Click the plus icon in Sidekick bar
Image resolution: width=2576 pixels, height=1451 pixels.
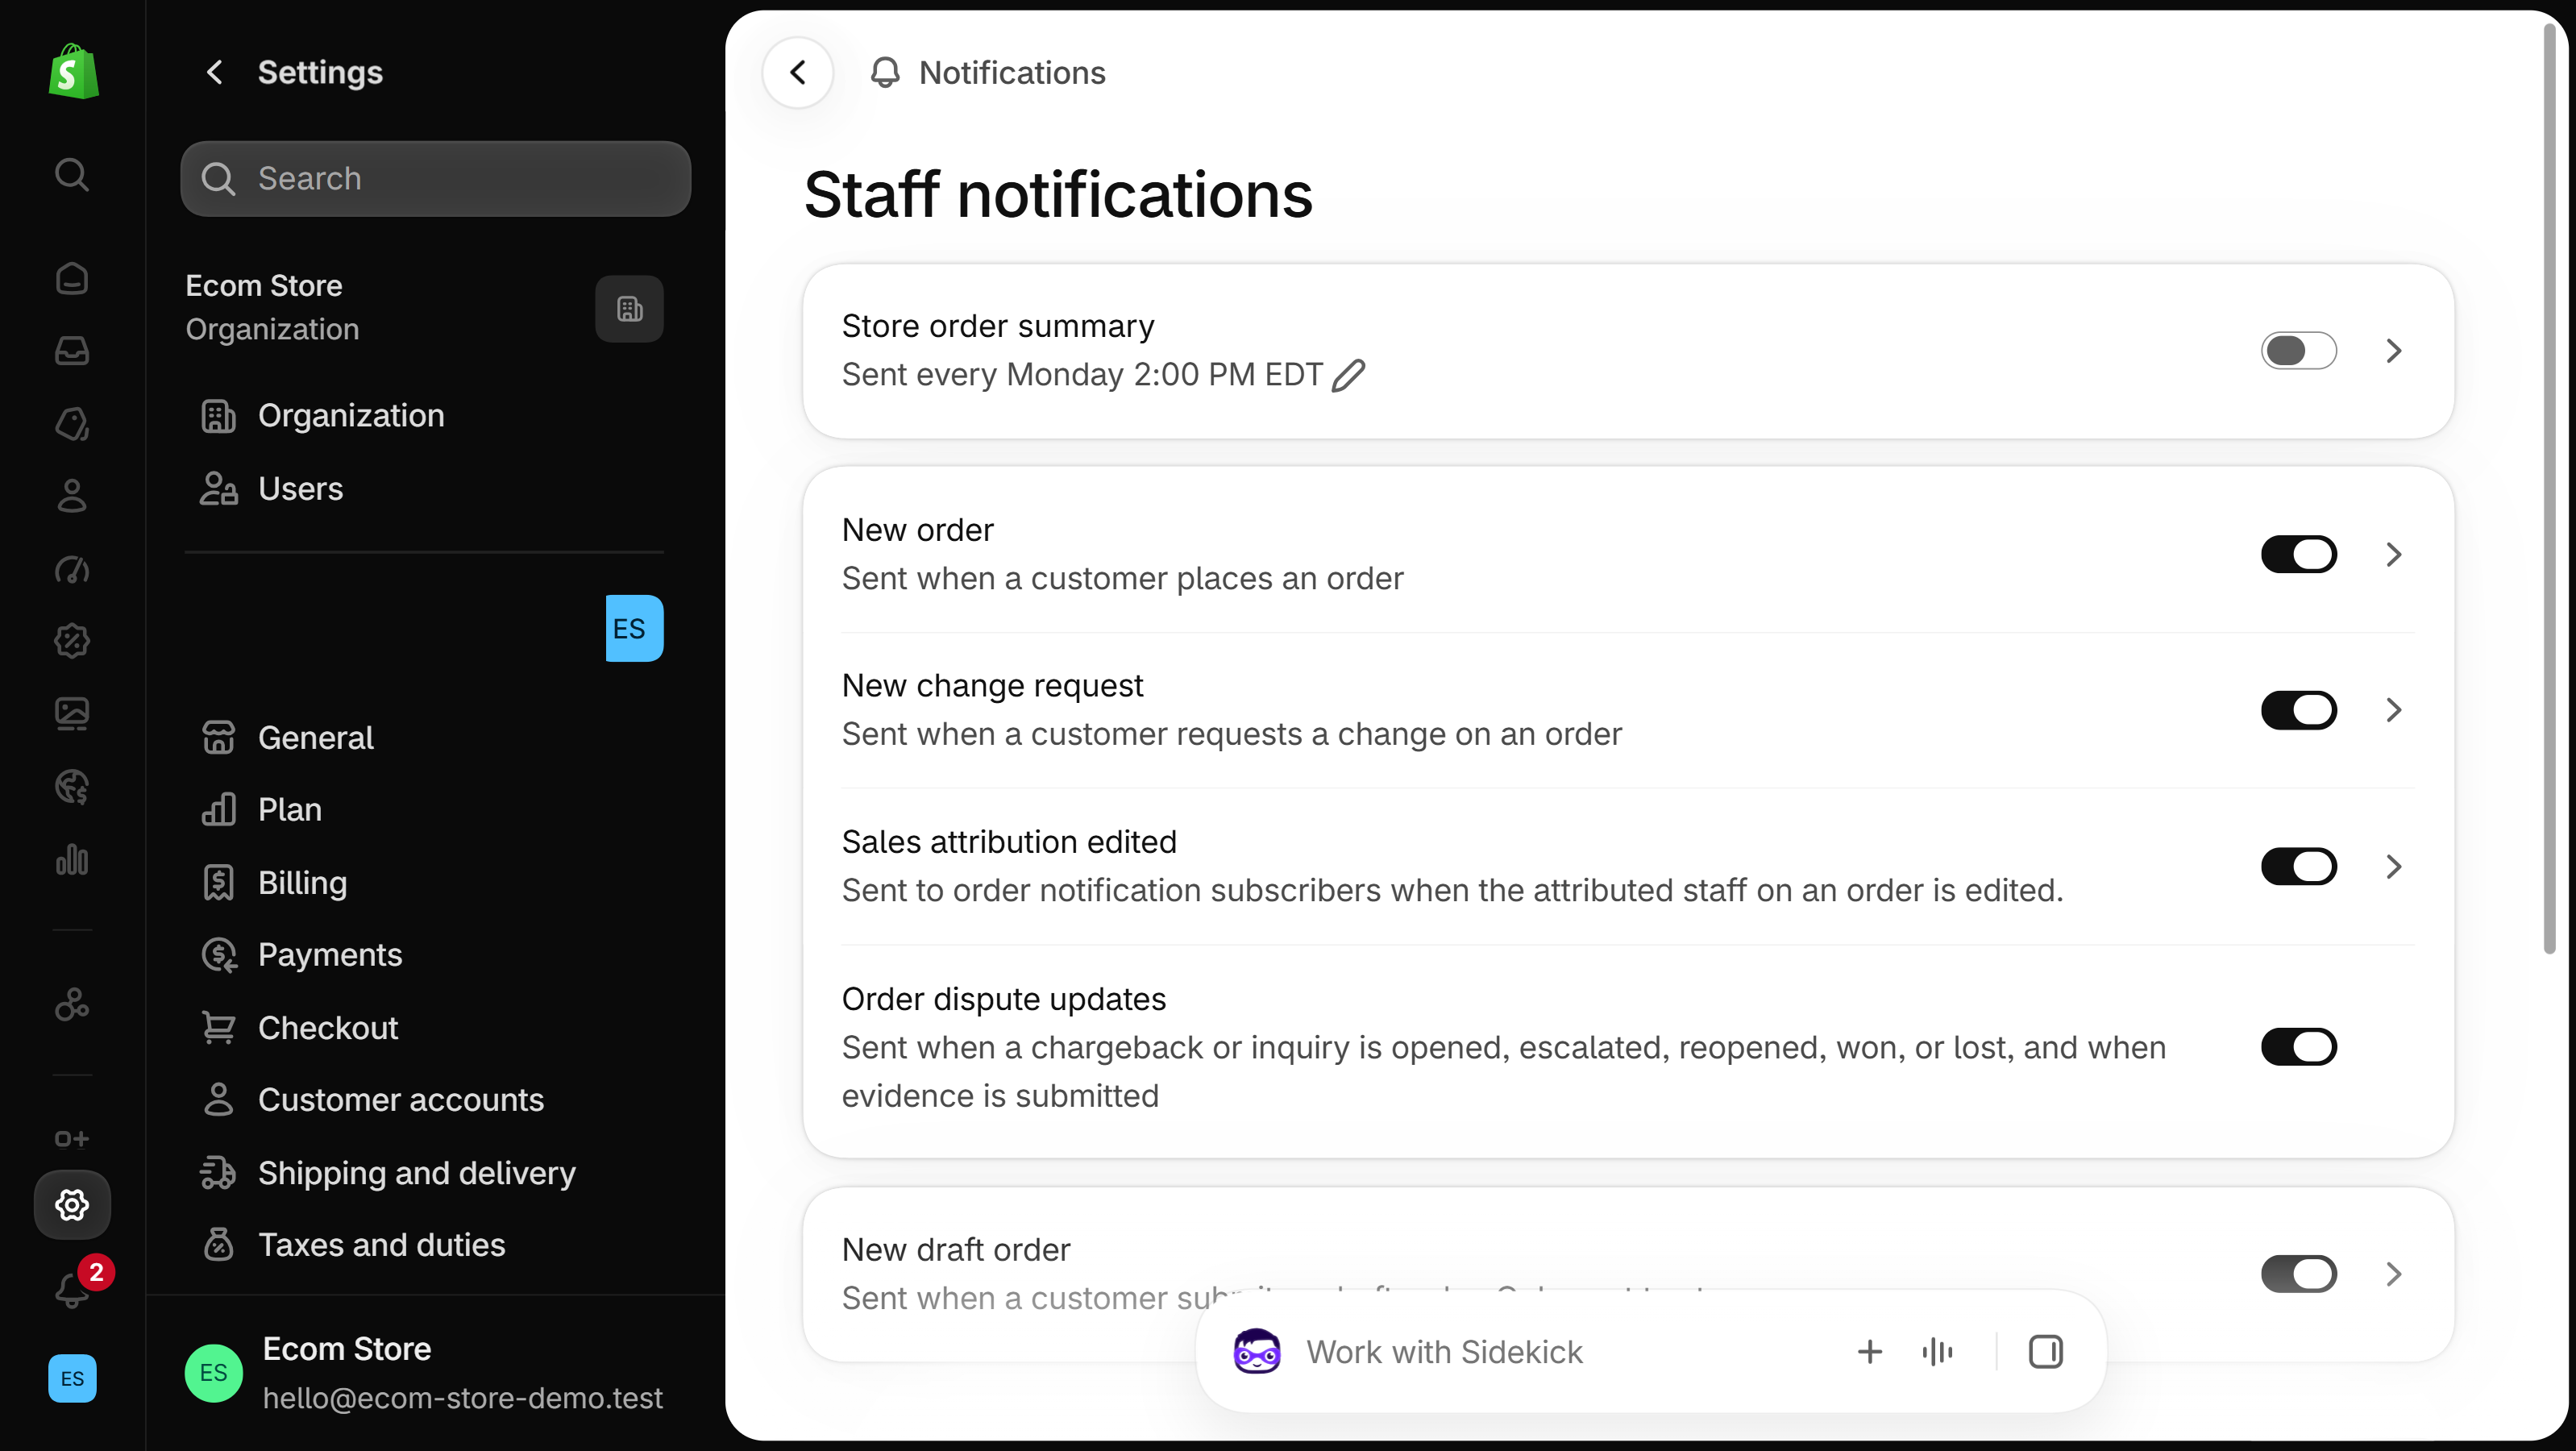tap(1870, 1352)
